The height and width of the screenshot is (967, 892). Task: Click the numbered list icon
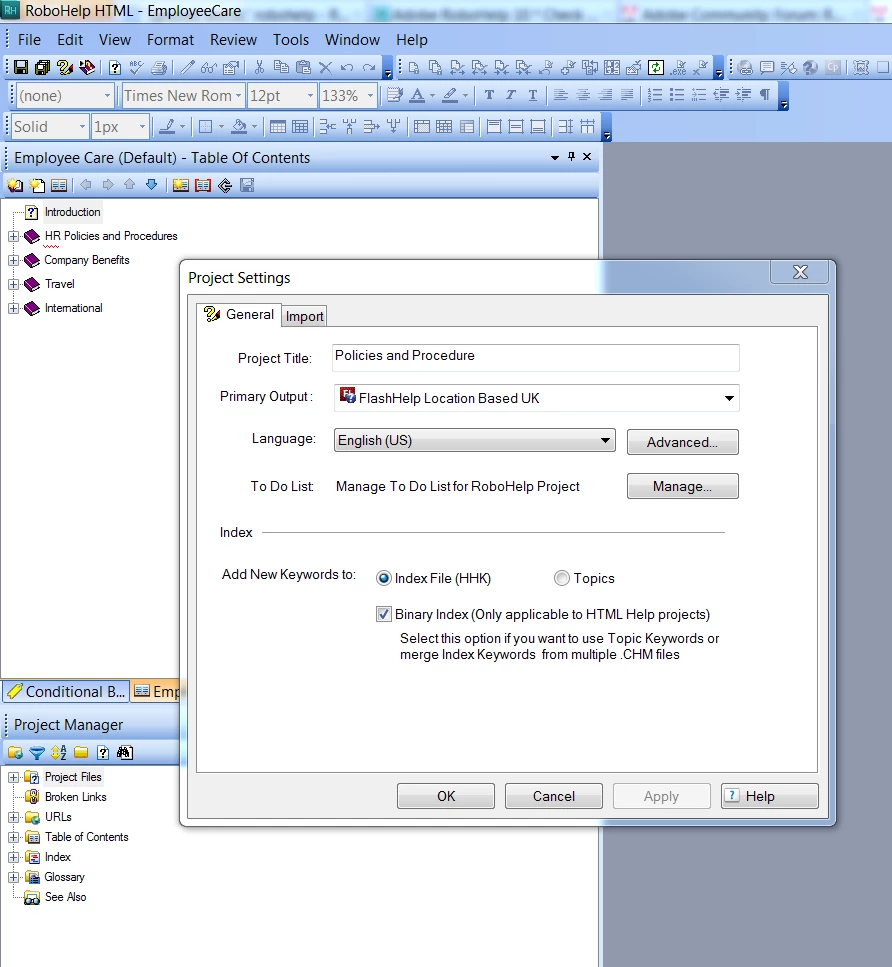pos(655,95)
